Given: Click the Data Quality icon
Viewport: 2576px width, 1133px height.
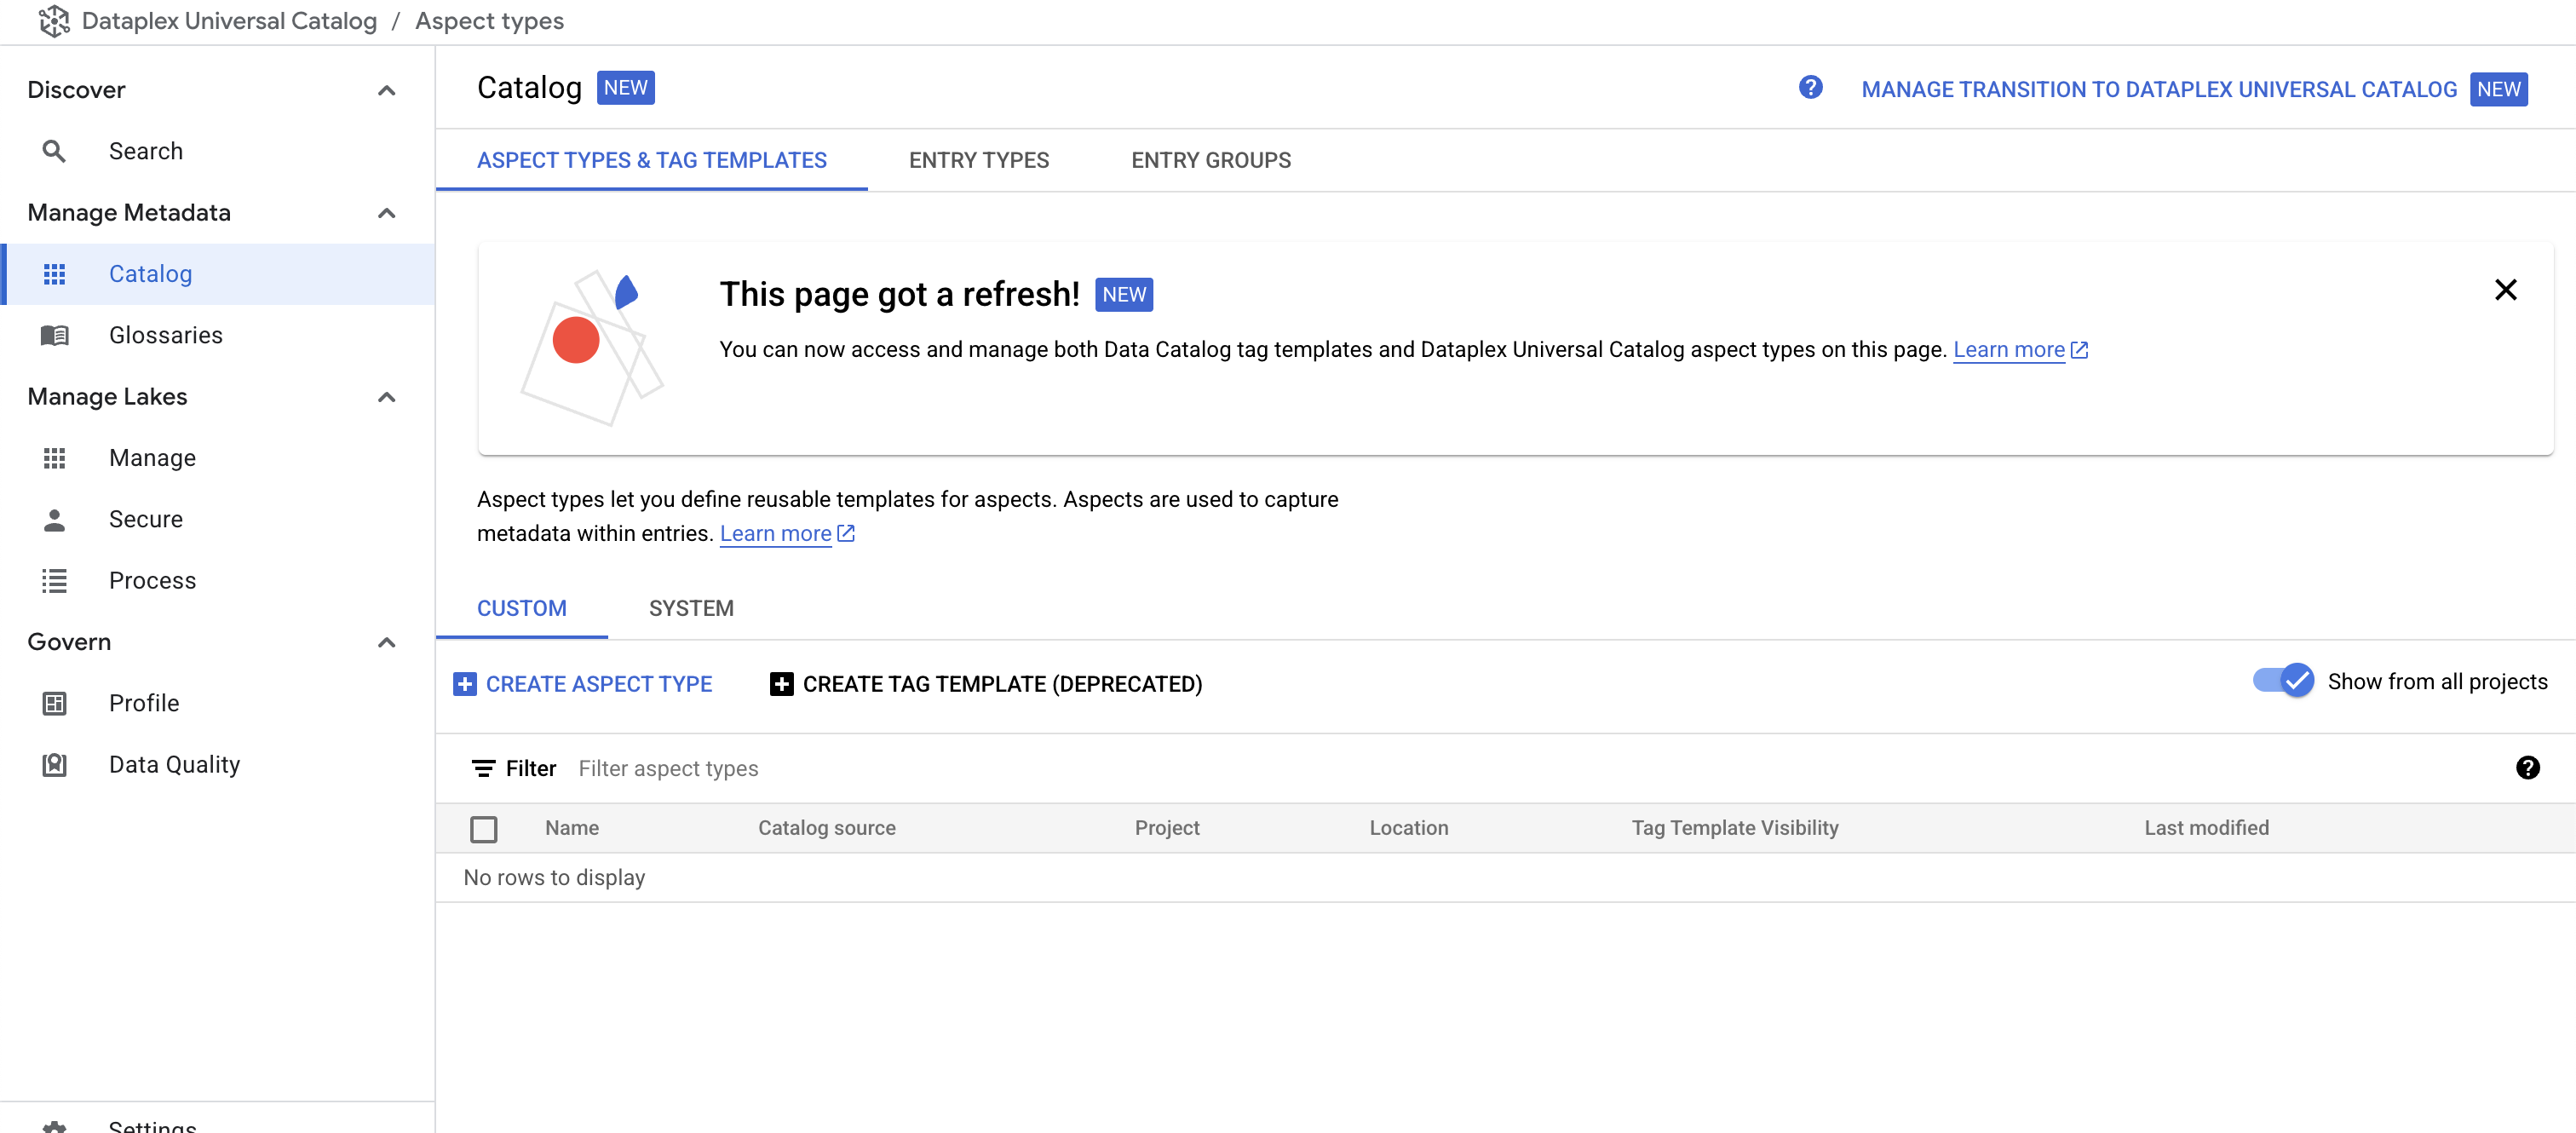Looking at the screenshot, I should coord(54,765).
